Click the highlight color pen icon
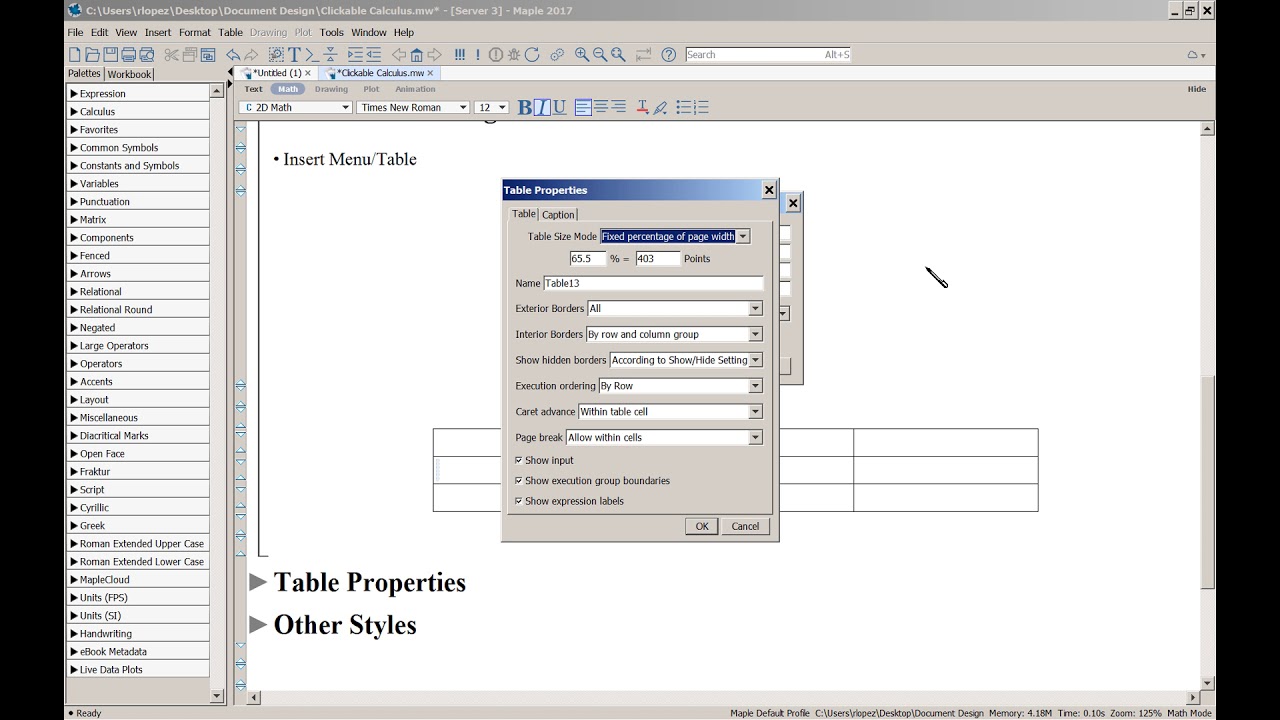Image resolution: width=1280 pixels, height=720 pixels. click(660, 107)
